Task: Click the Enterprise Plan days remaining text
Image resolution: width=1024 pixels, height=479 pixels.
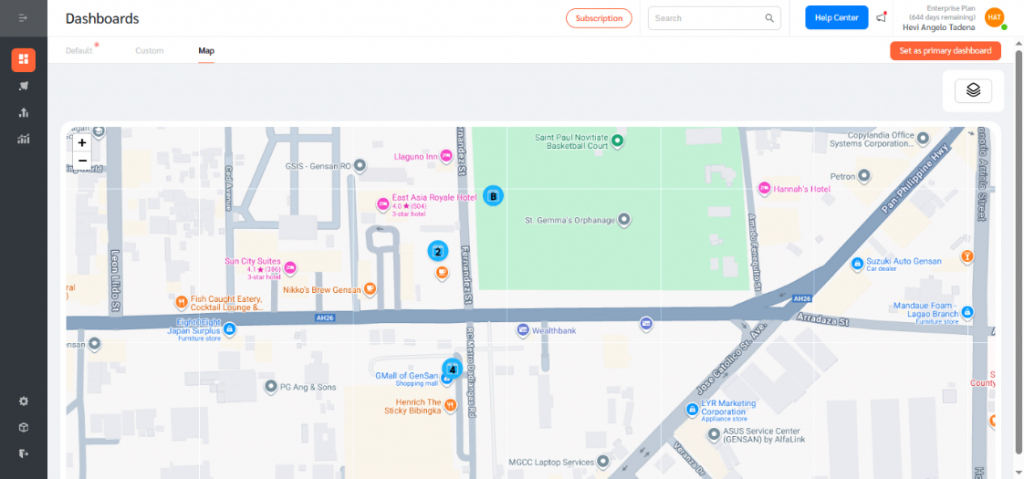Action: (942, 12)
